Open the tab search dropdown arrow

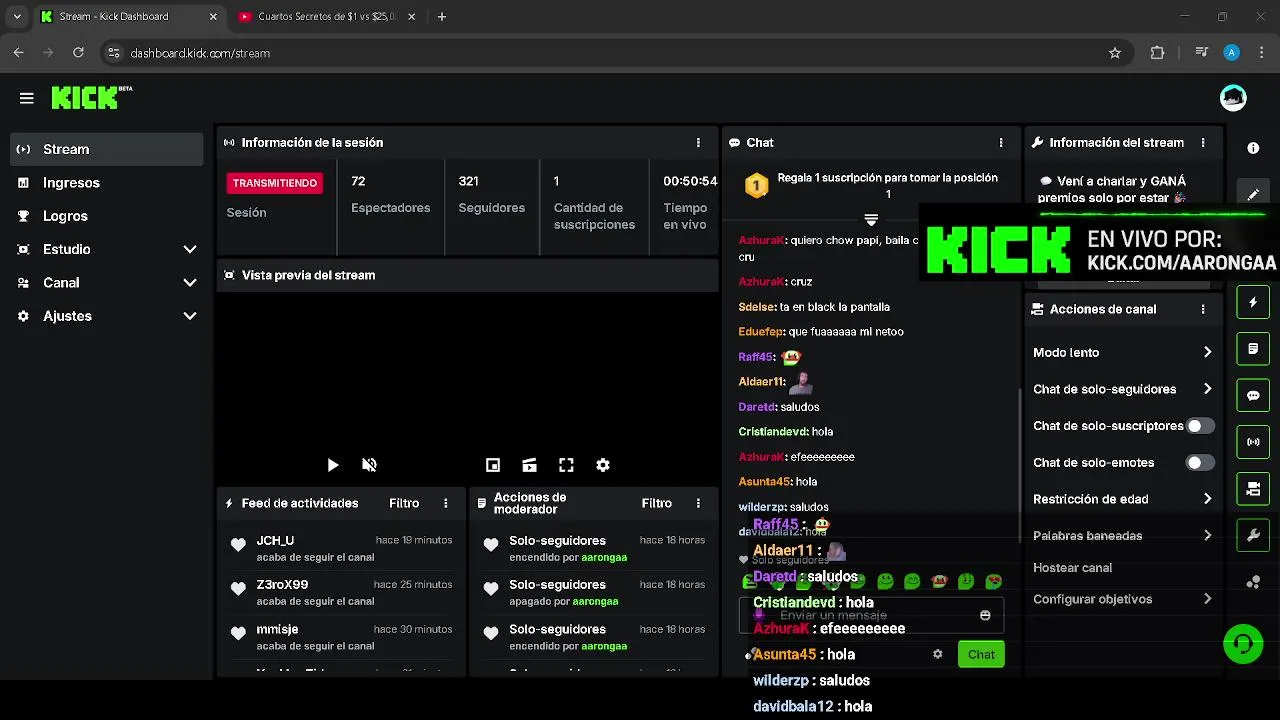click(17, 17)
